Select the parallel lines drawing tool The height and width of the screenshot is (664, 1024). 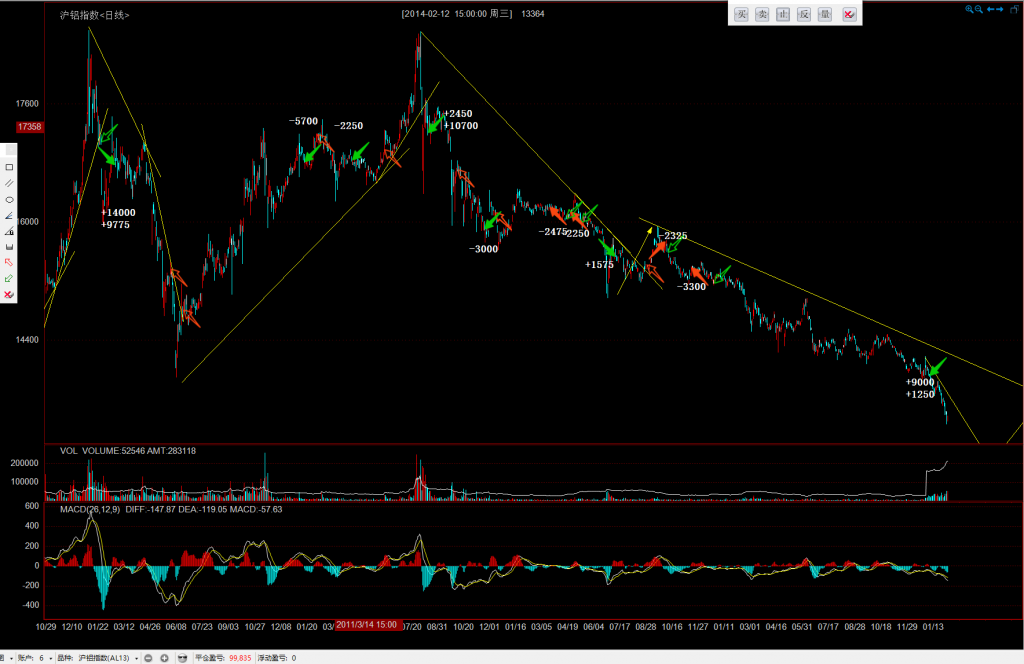point(9,183)
